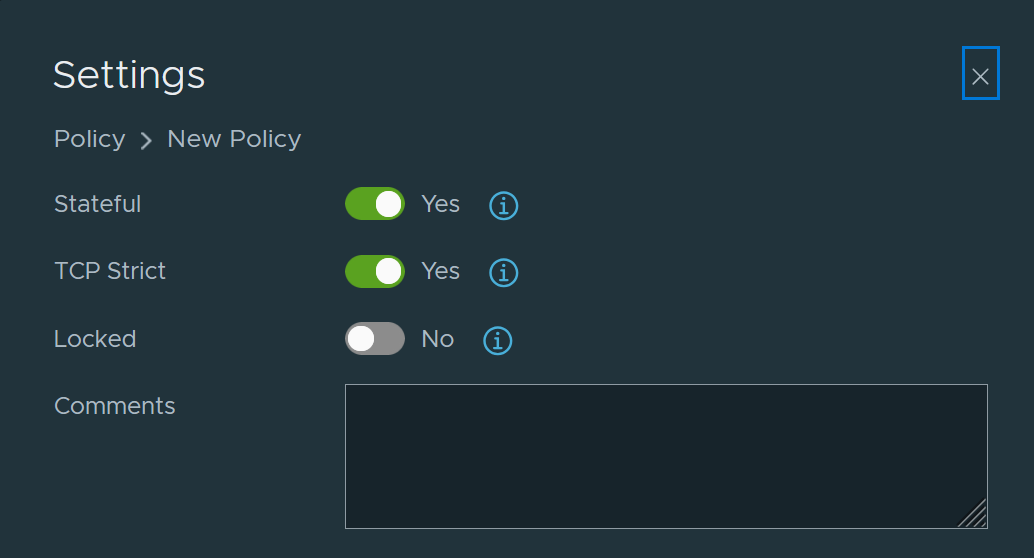
Task: Click the Comments field label
Action: point(115,406)
